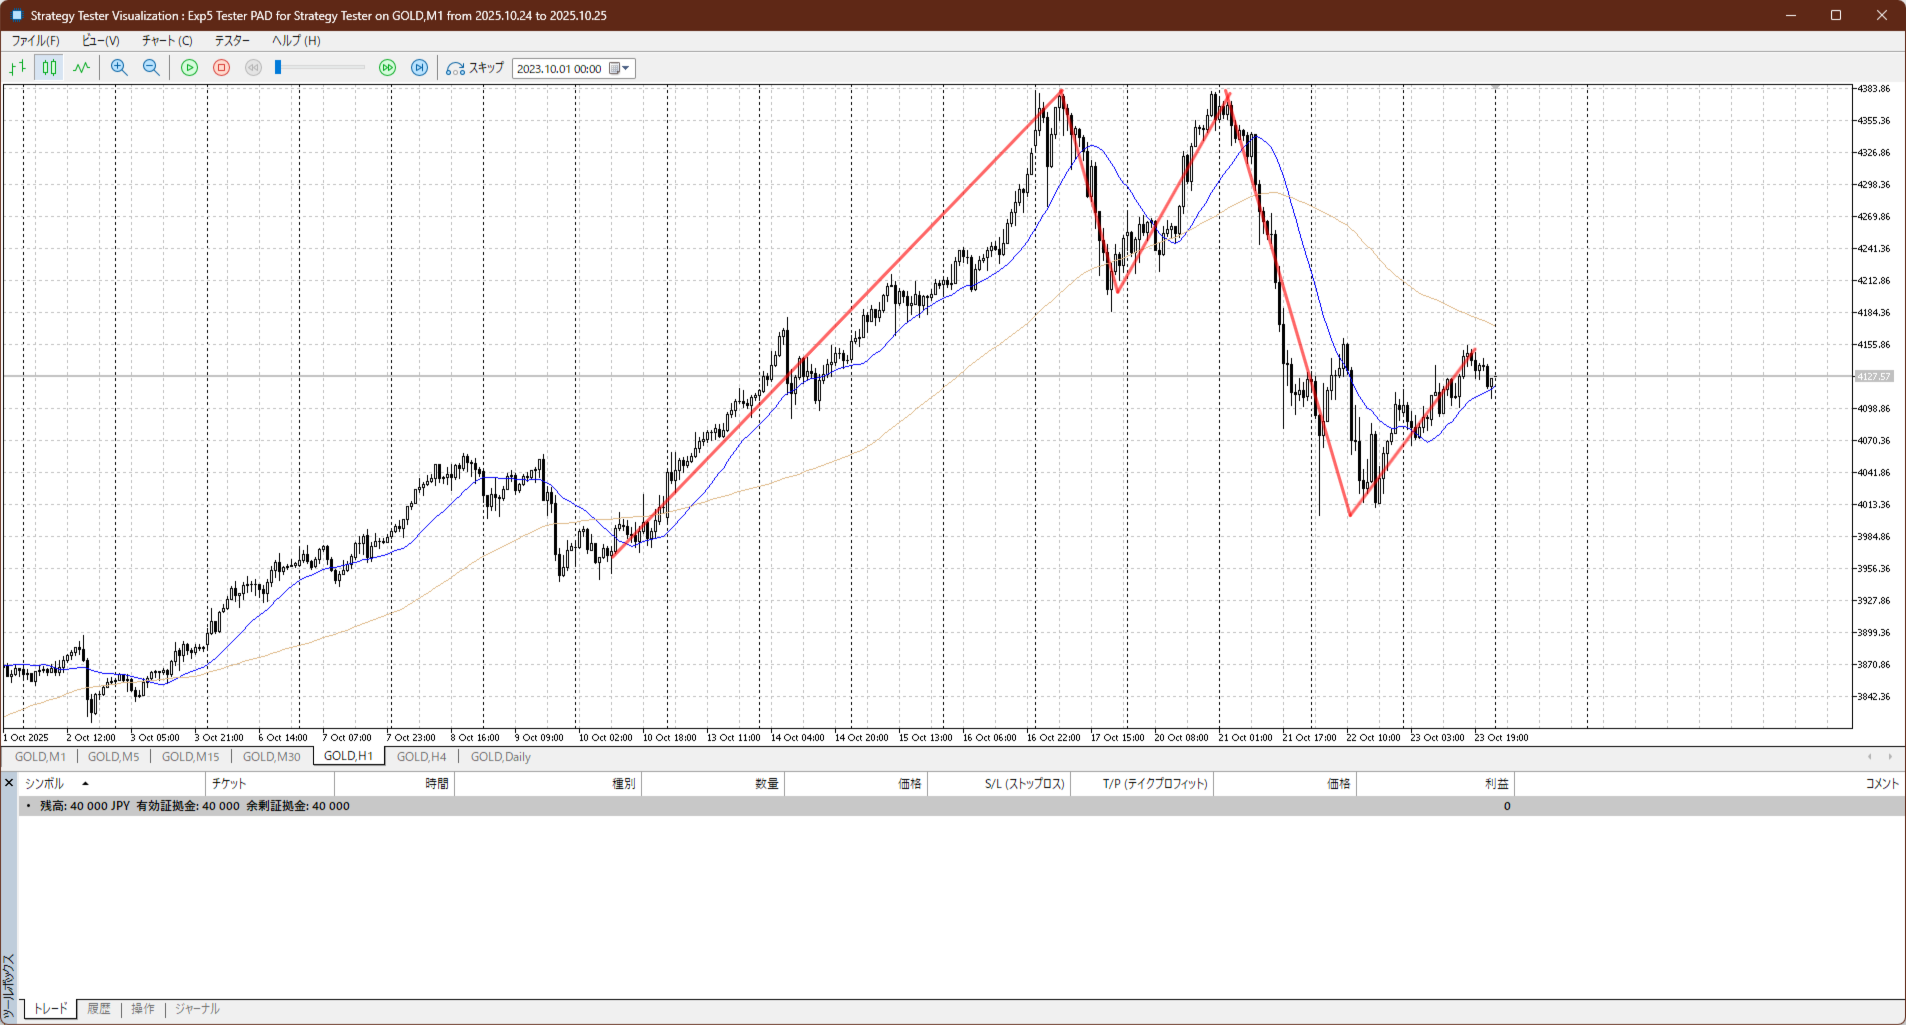Screen dimensions: 1906x1025
Task: Open the ファイル(F) menu
Action: [x=35, y=41]
